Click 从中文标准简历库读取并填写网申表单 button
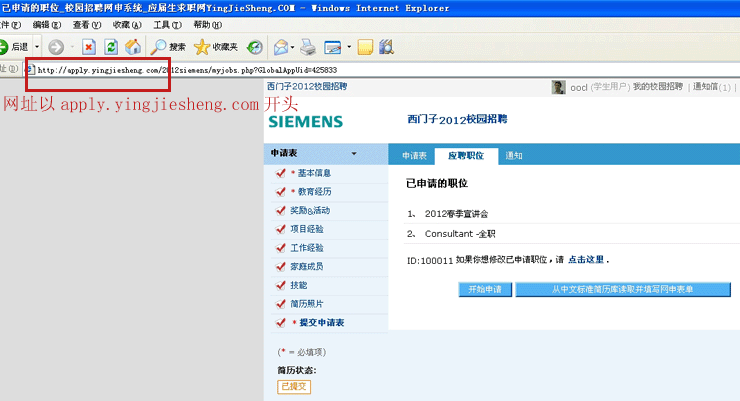740x401 pixels. click(x=623, y=289)
